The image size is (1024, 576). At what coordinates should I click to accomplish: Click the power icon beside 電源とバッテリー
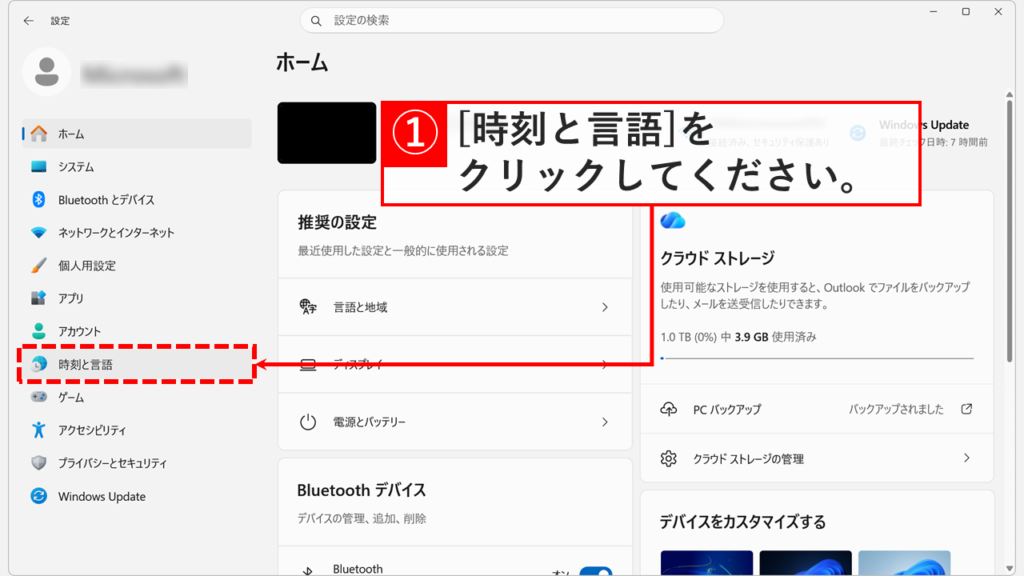click(x=308, y=422)
